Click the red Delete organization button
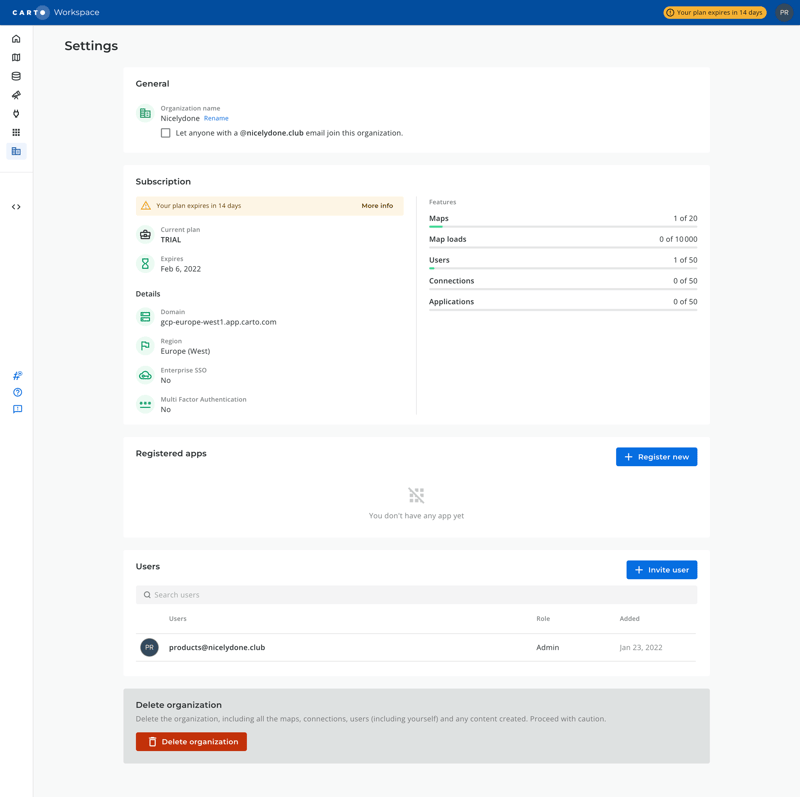This screenshot has width=800, height=797. (191, 741)
